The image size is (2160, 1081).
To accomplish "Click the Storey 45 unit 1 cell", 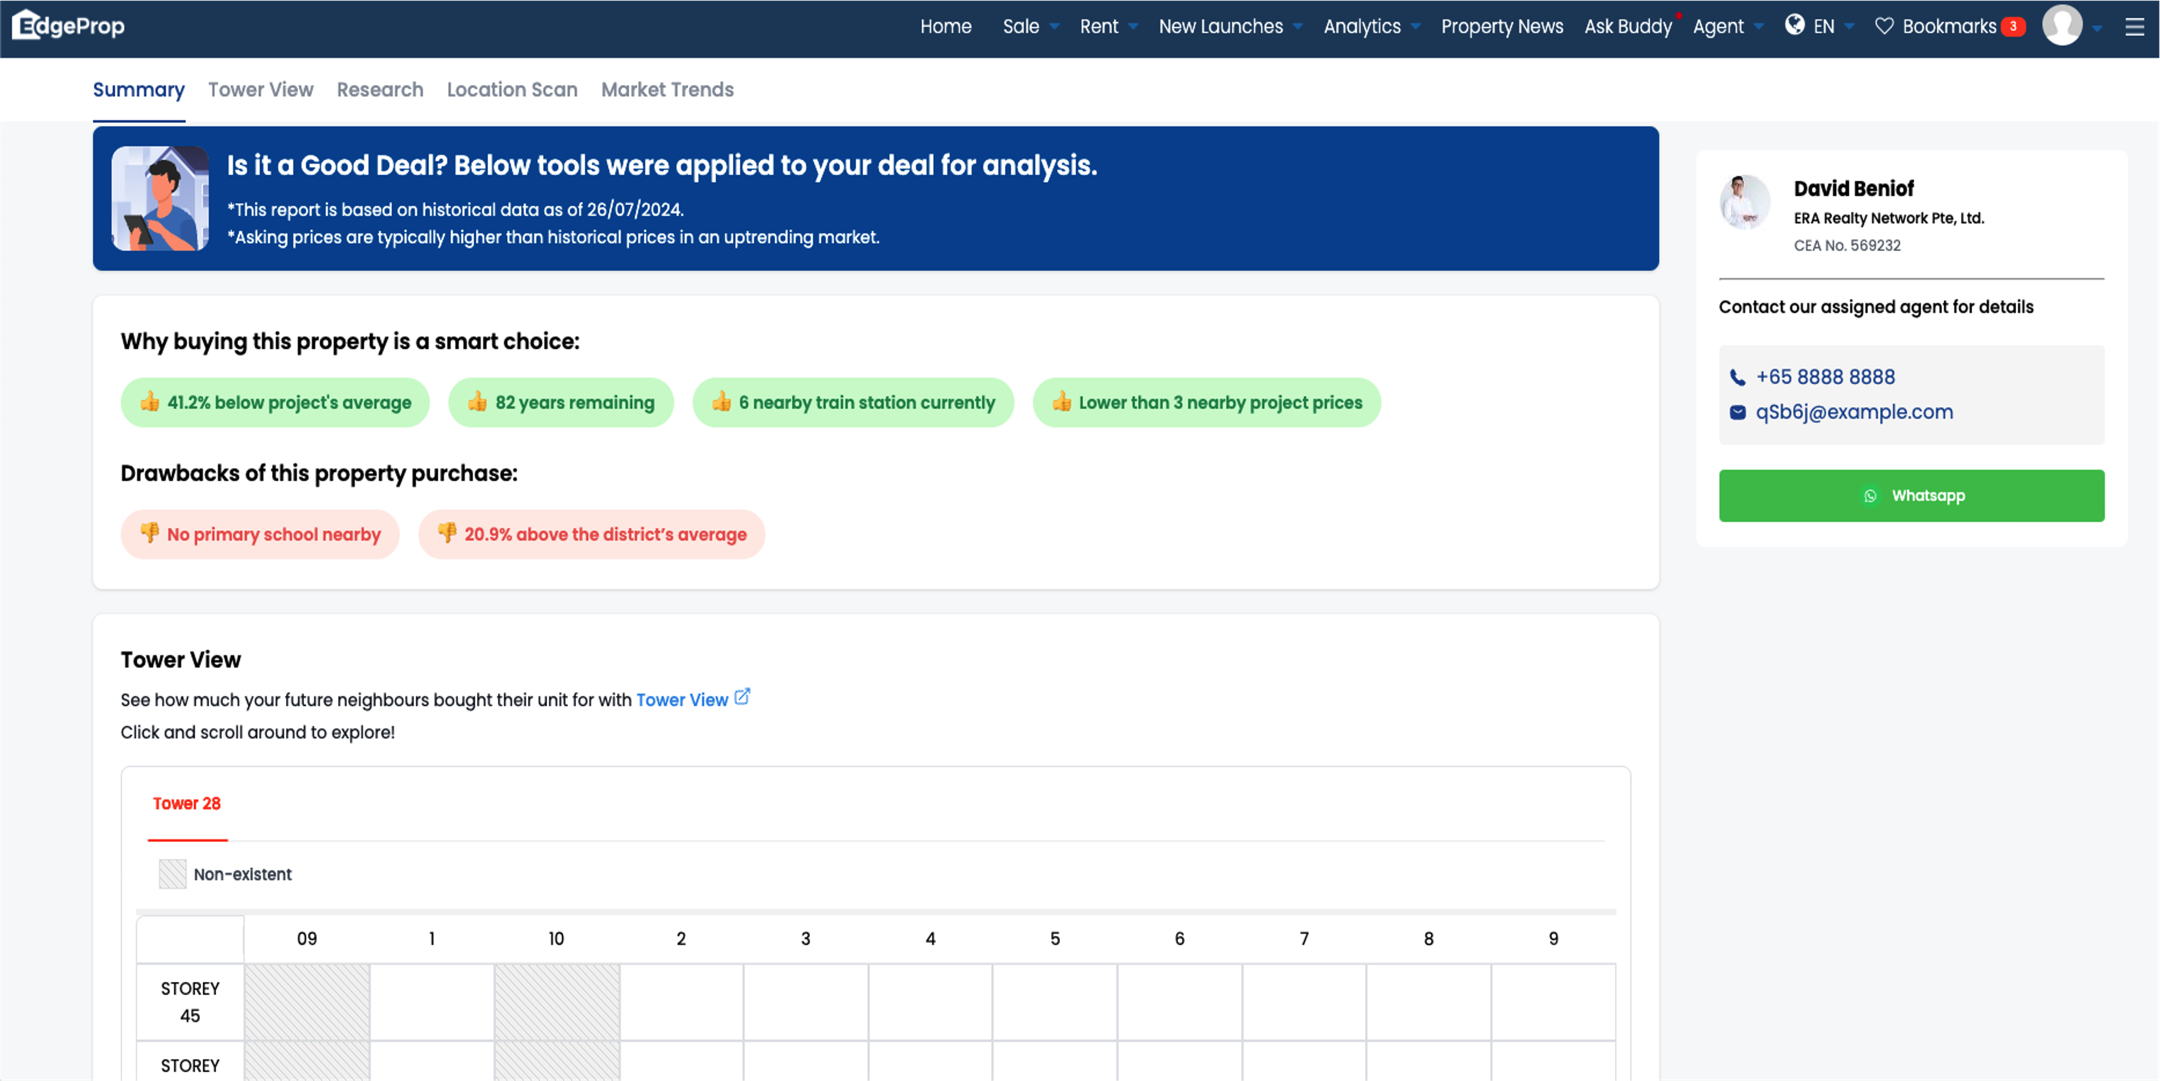I will click(x=432, y=1002).
